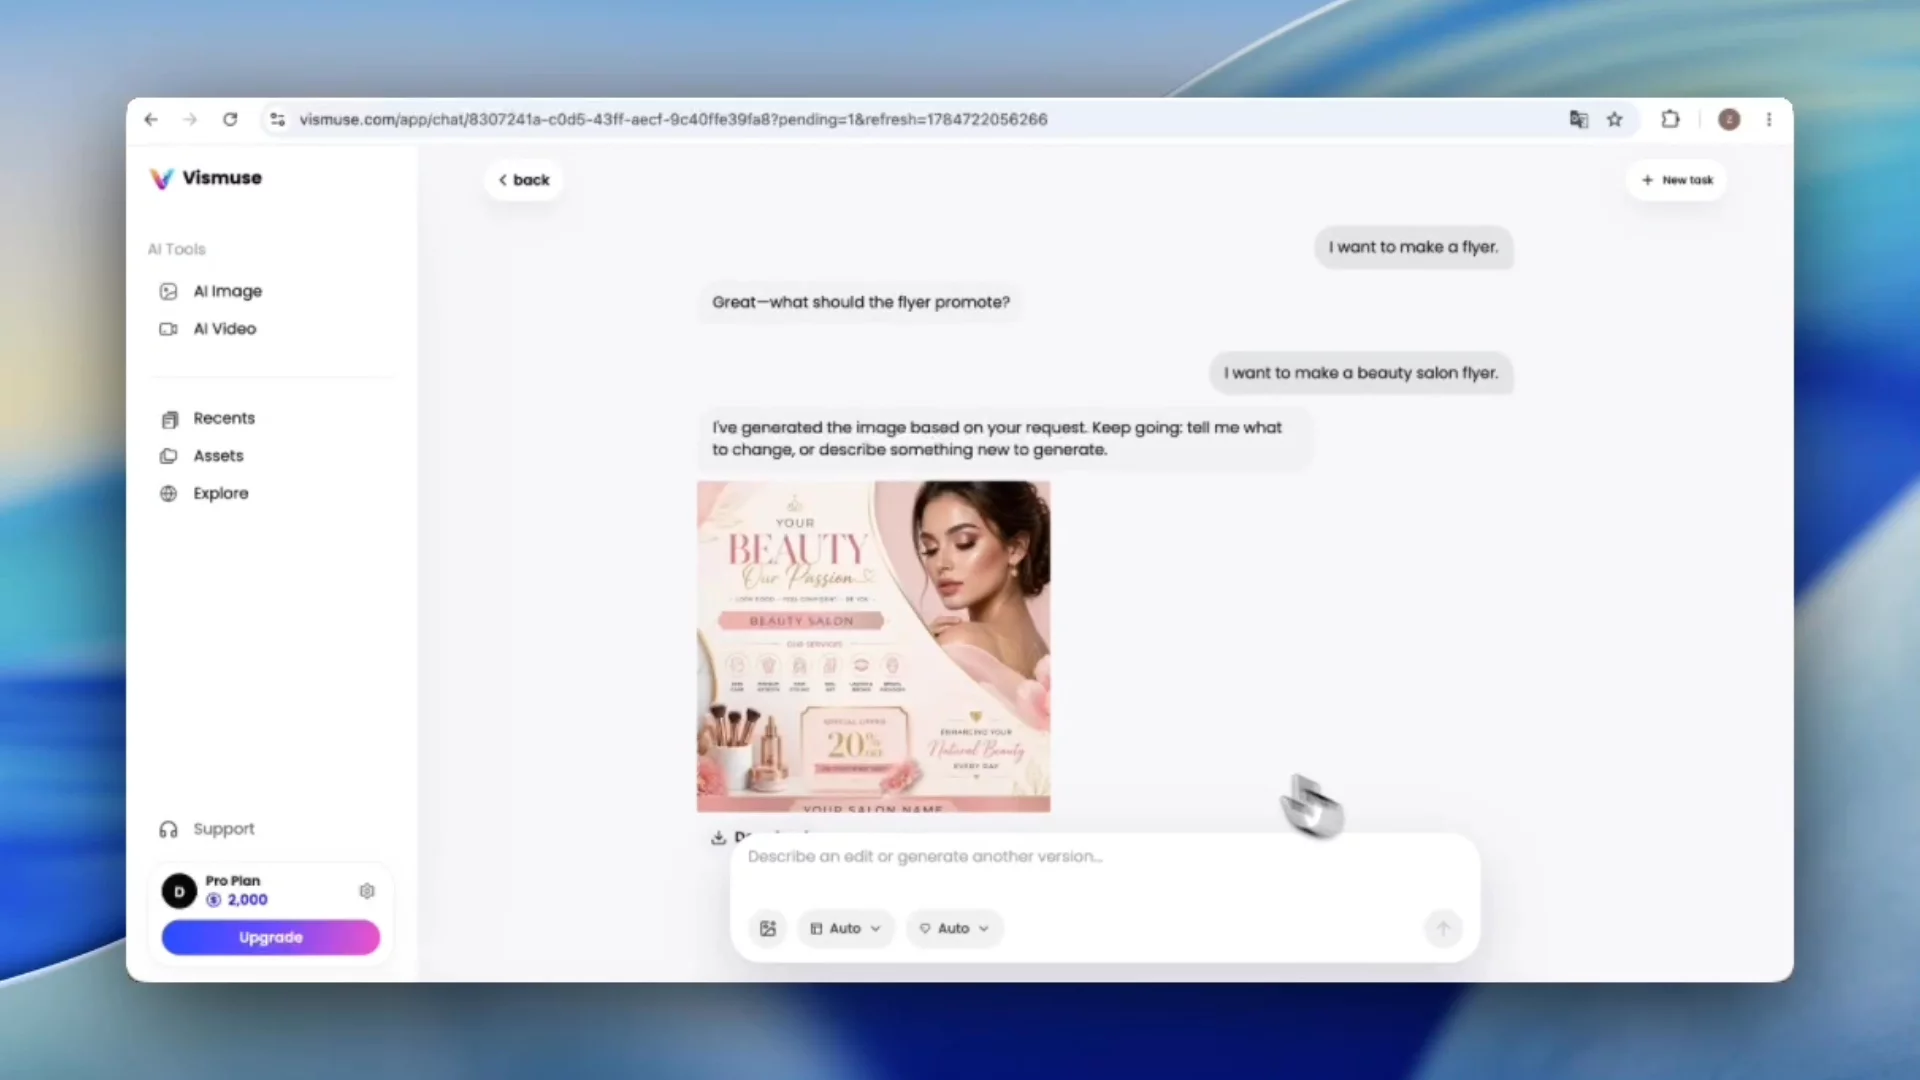The width and height of the screenshot is (1920, 1080).
Task: Click the send arrow button
Action: [1443, 929]
